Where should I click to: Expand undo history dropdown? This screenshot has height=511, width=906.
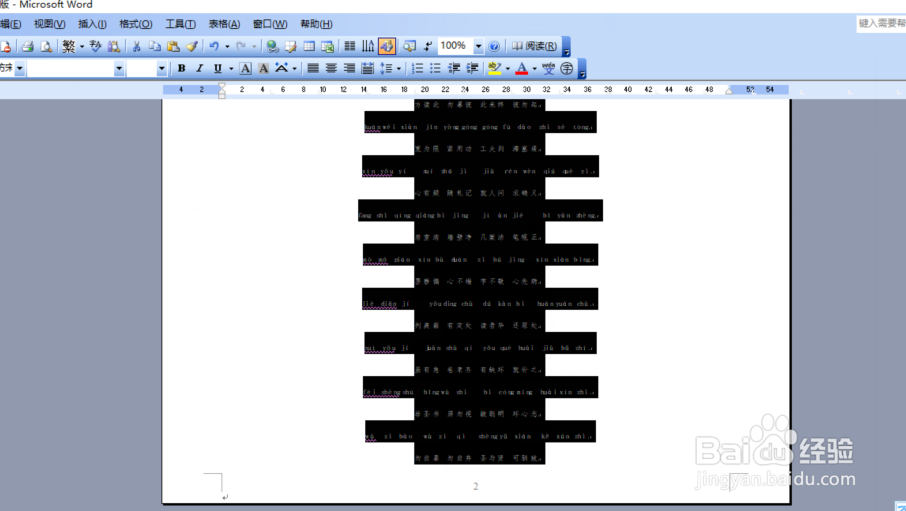[x=227, y=46]
